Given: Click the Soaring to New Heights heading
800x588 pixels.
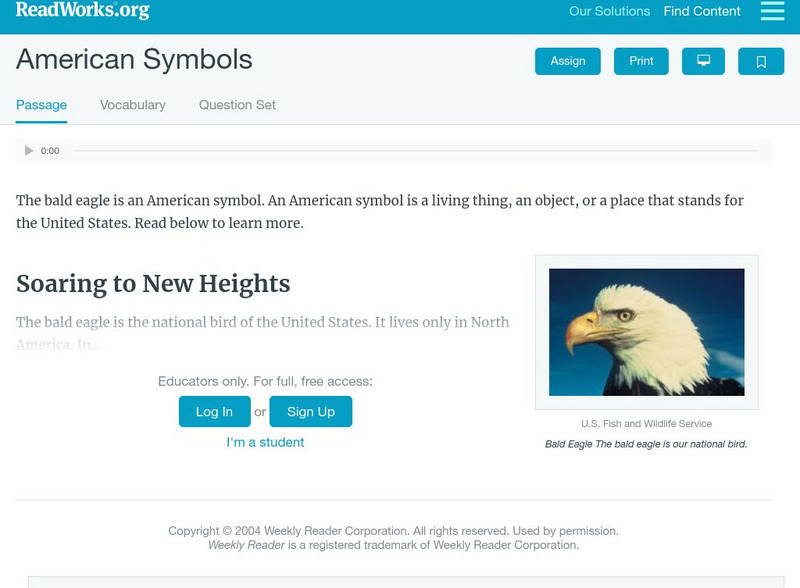Looking at the screenshot, I should pyautogui.click(x=153, y=284).
